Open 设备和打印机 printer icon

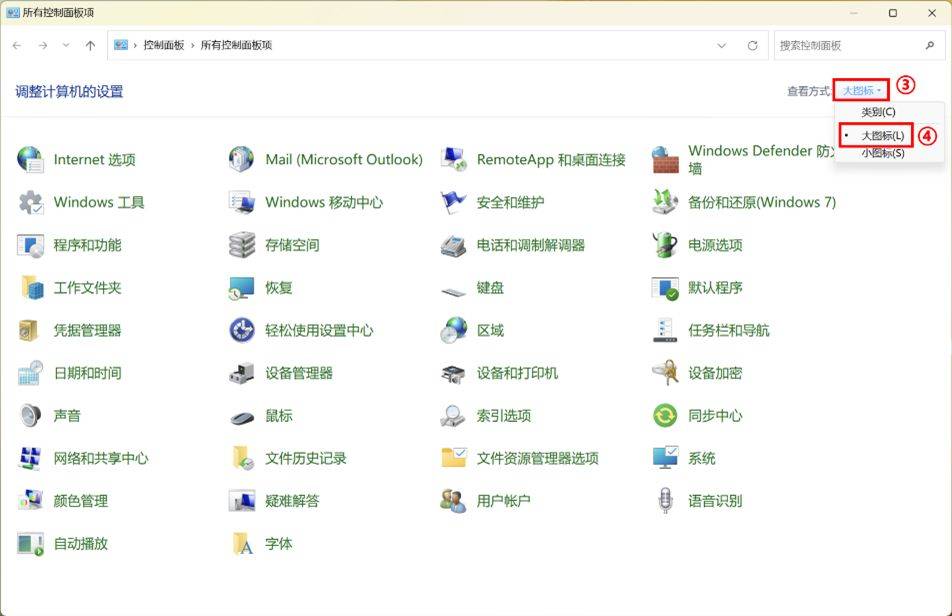coord(454,373)
